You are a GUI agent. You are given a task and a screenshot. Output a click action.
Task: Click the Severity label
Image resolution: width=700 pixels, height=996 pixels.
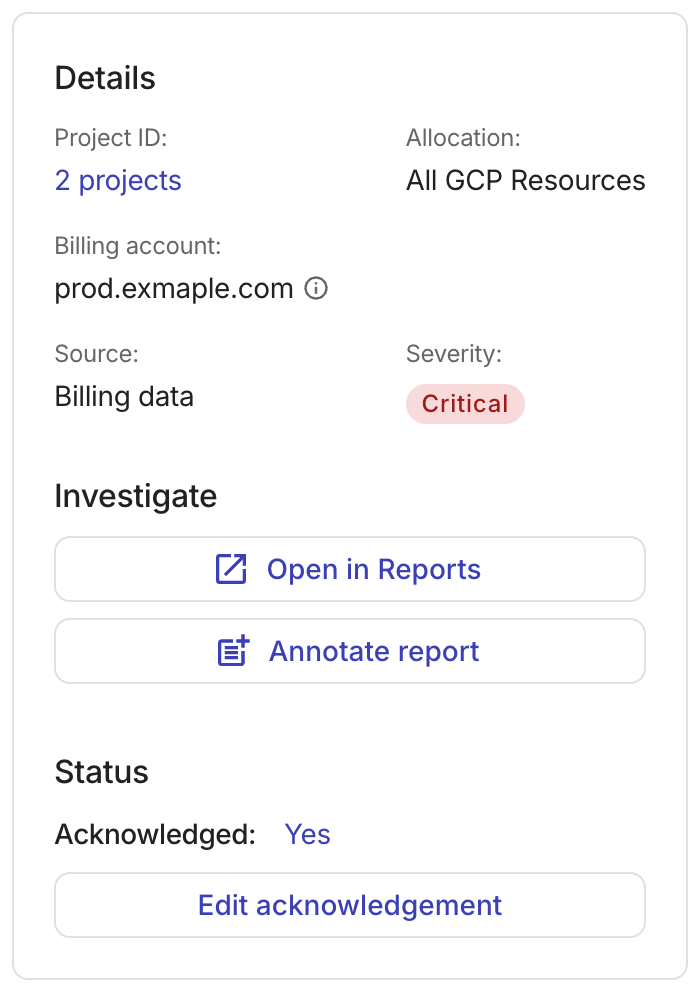point(454,354)
